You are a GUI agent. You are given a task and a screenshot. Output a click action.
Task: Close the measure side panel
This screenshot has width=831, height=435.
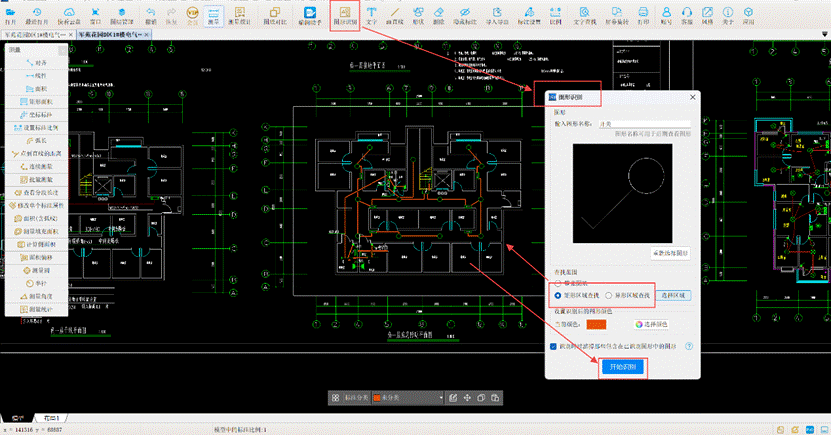pyautogui.click(x=63, y=50)
